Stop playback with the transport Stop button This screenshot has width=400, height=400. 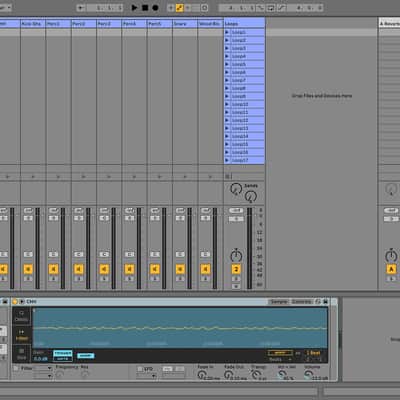(145, 7)
